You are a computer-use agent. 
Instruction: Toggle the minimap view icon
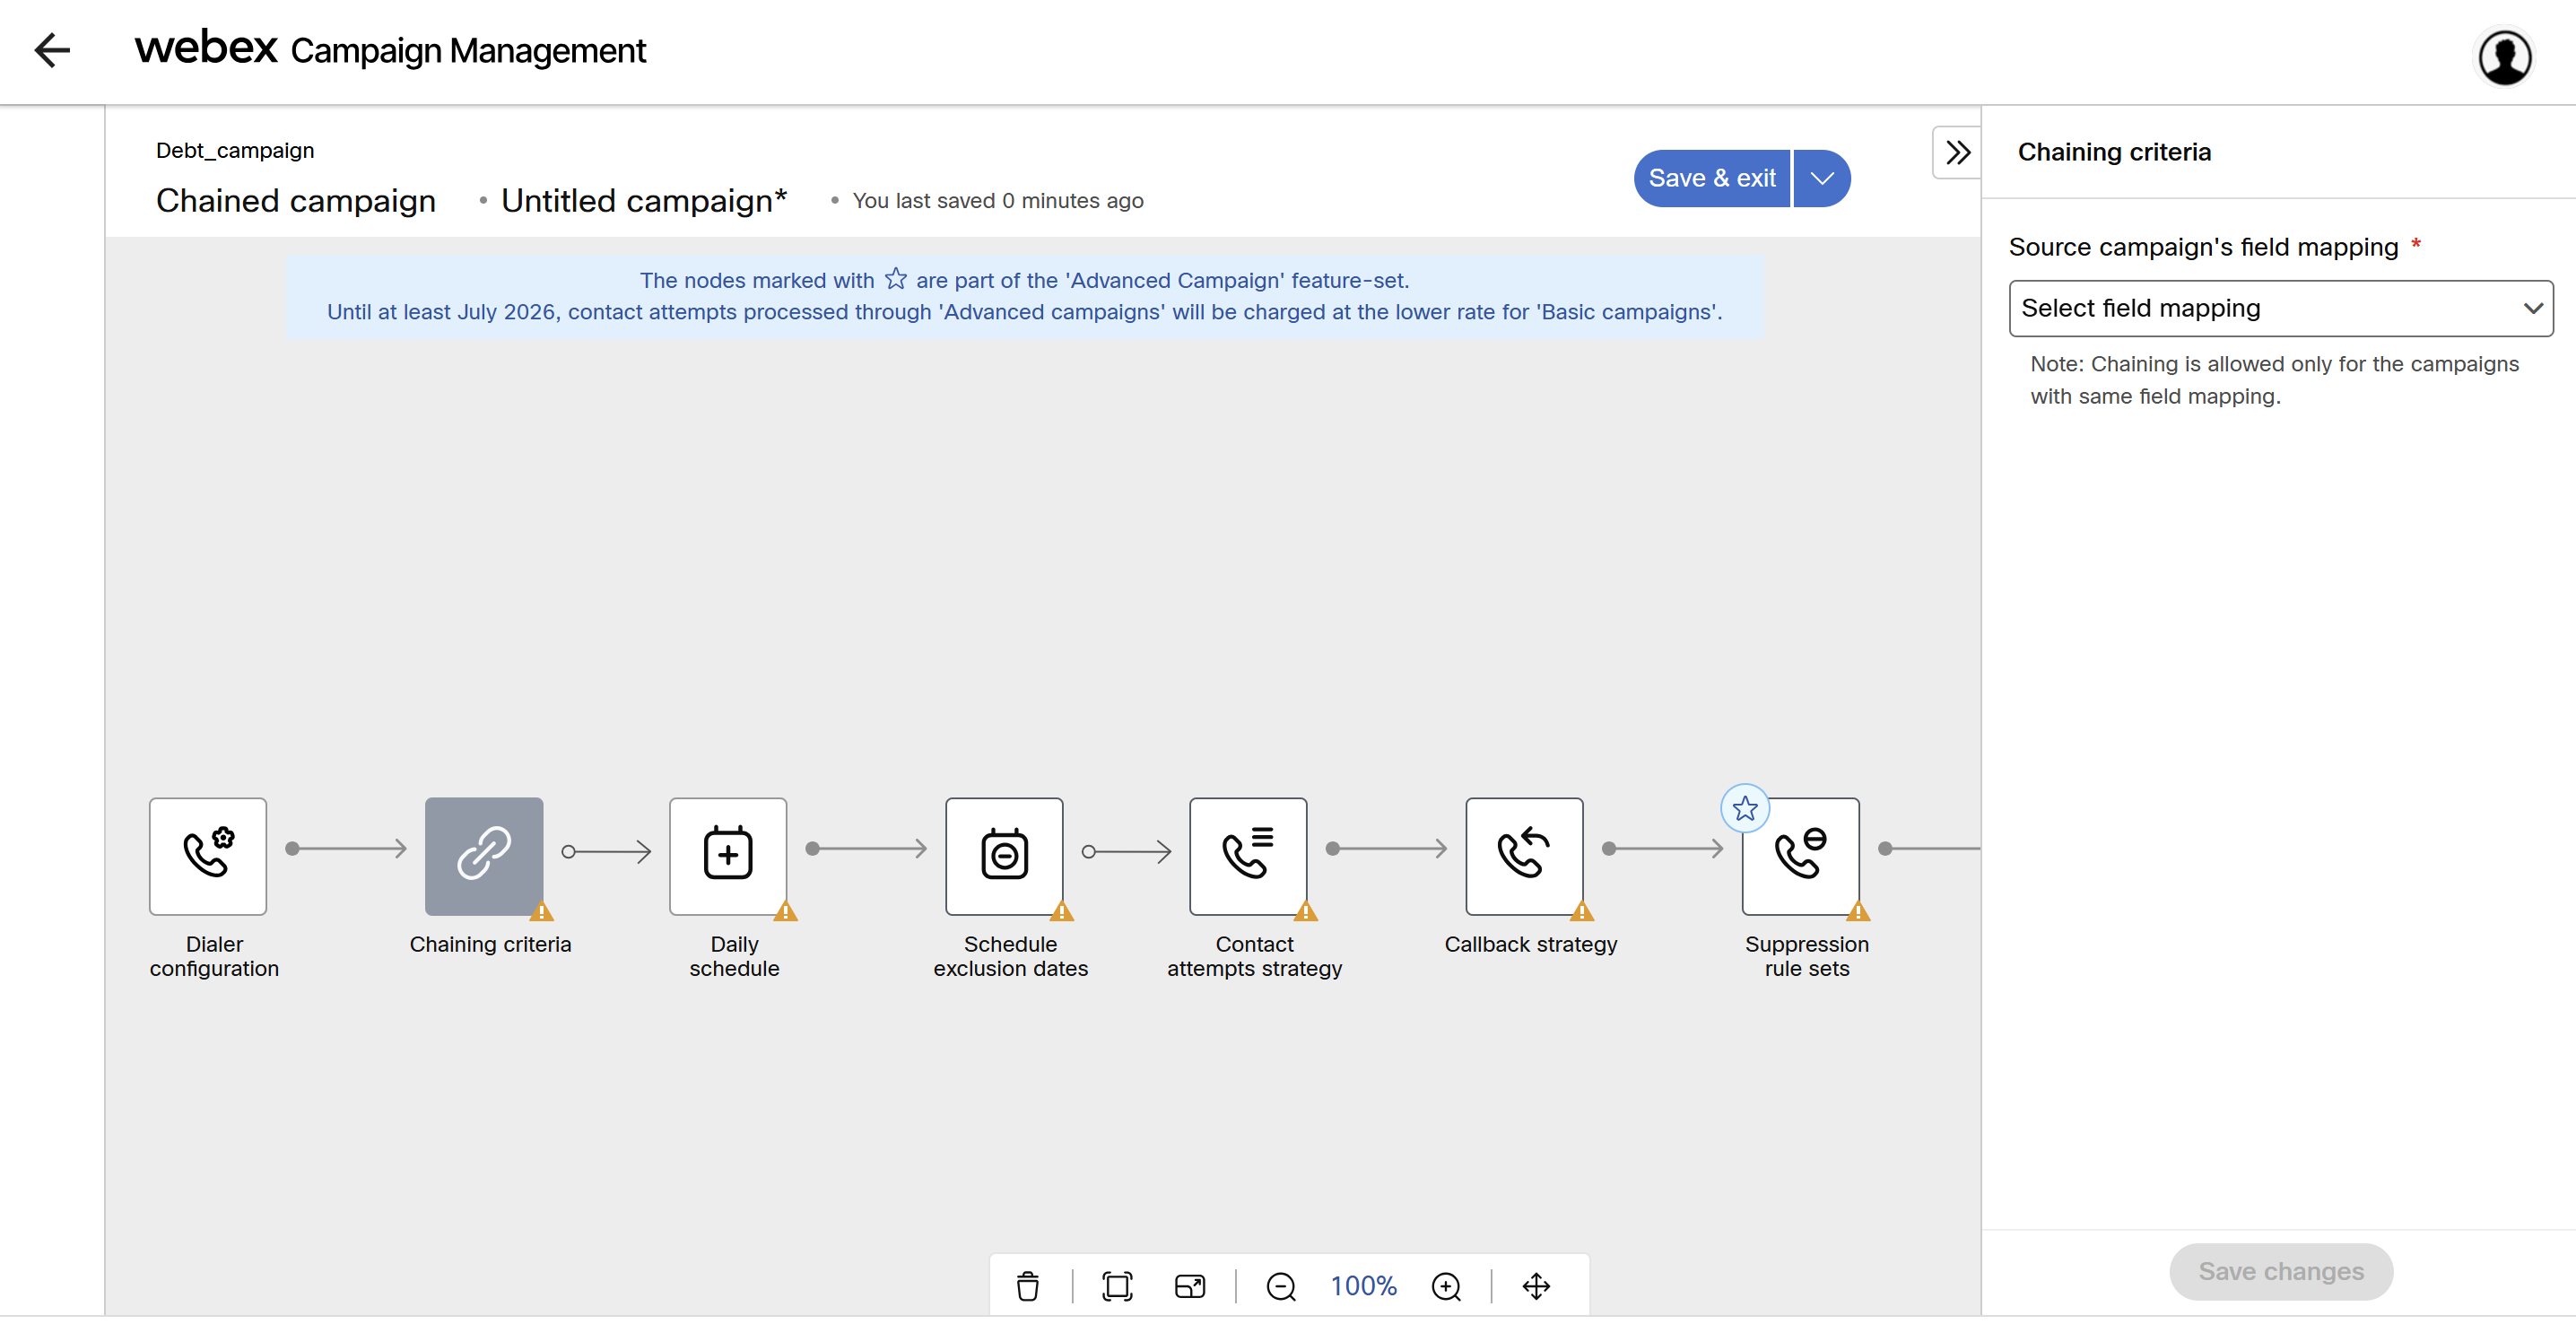click(x=1189, y=1285)
